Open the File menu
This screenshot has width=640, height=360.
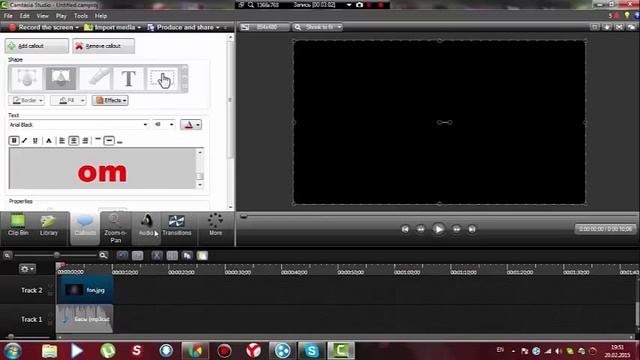[8, 16]
